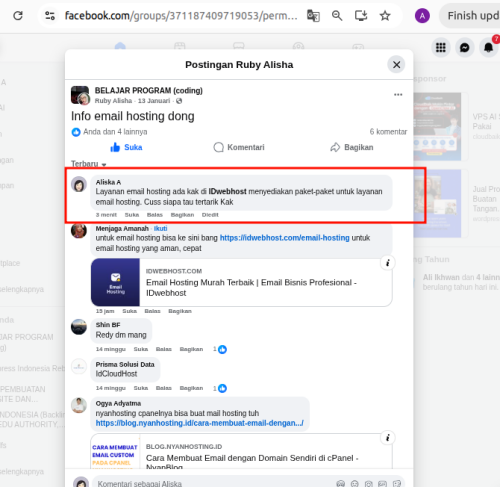View who liked: Anda dan 4 lainnya
Viewport: 500px width, 487px height.
tap(115, 132)
